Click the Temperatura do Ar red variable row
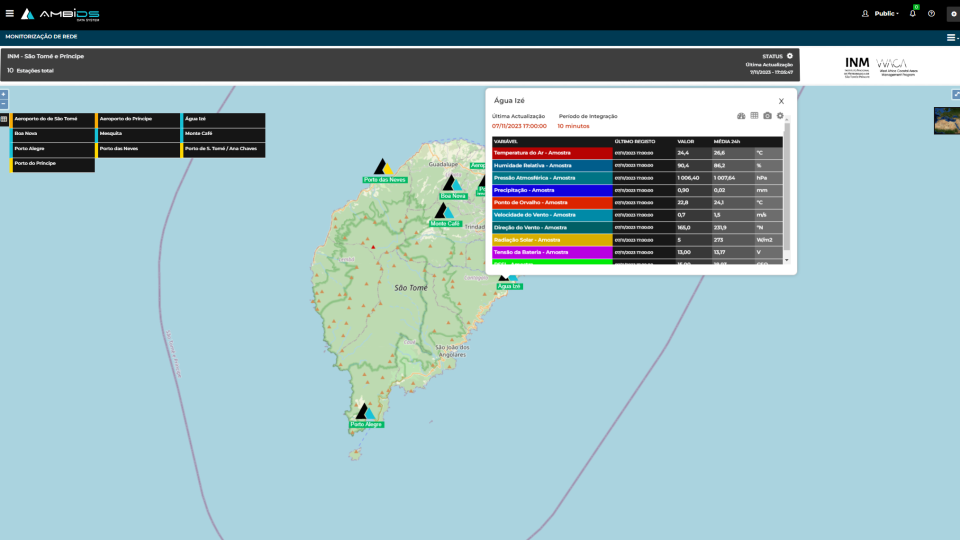The image size is (960, 540). (552, 153)
